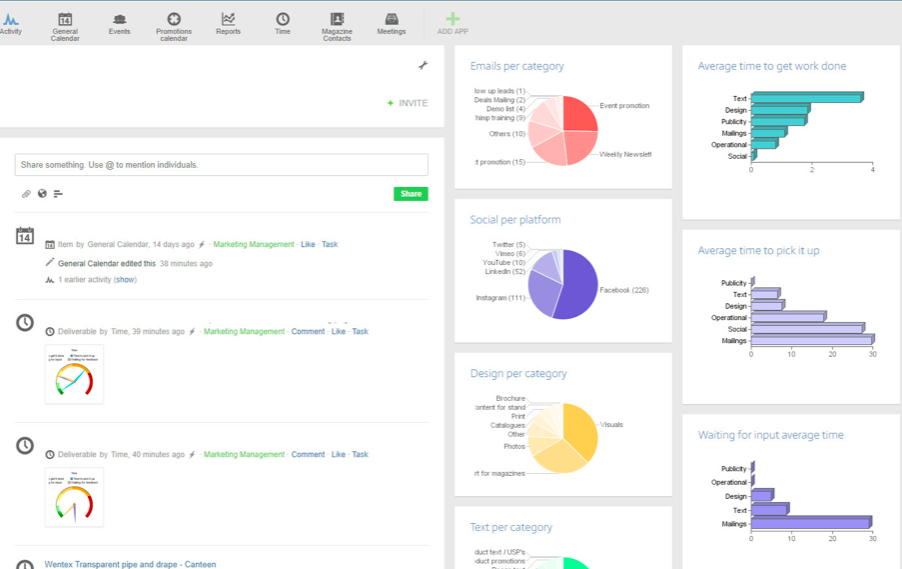Click the Instagram (111) pie label

(500, 298)
